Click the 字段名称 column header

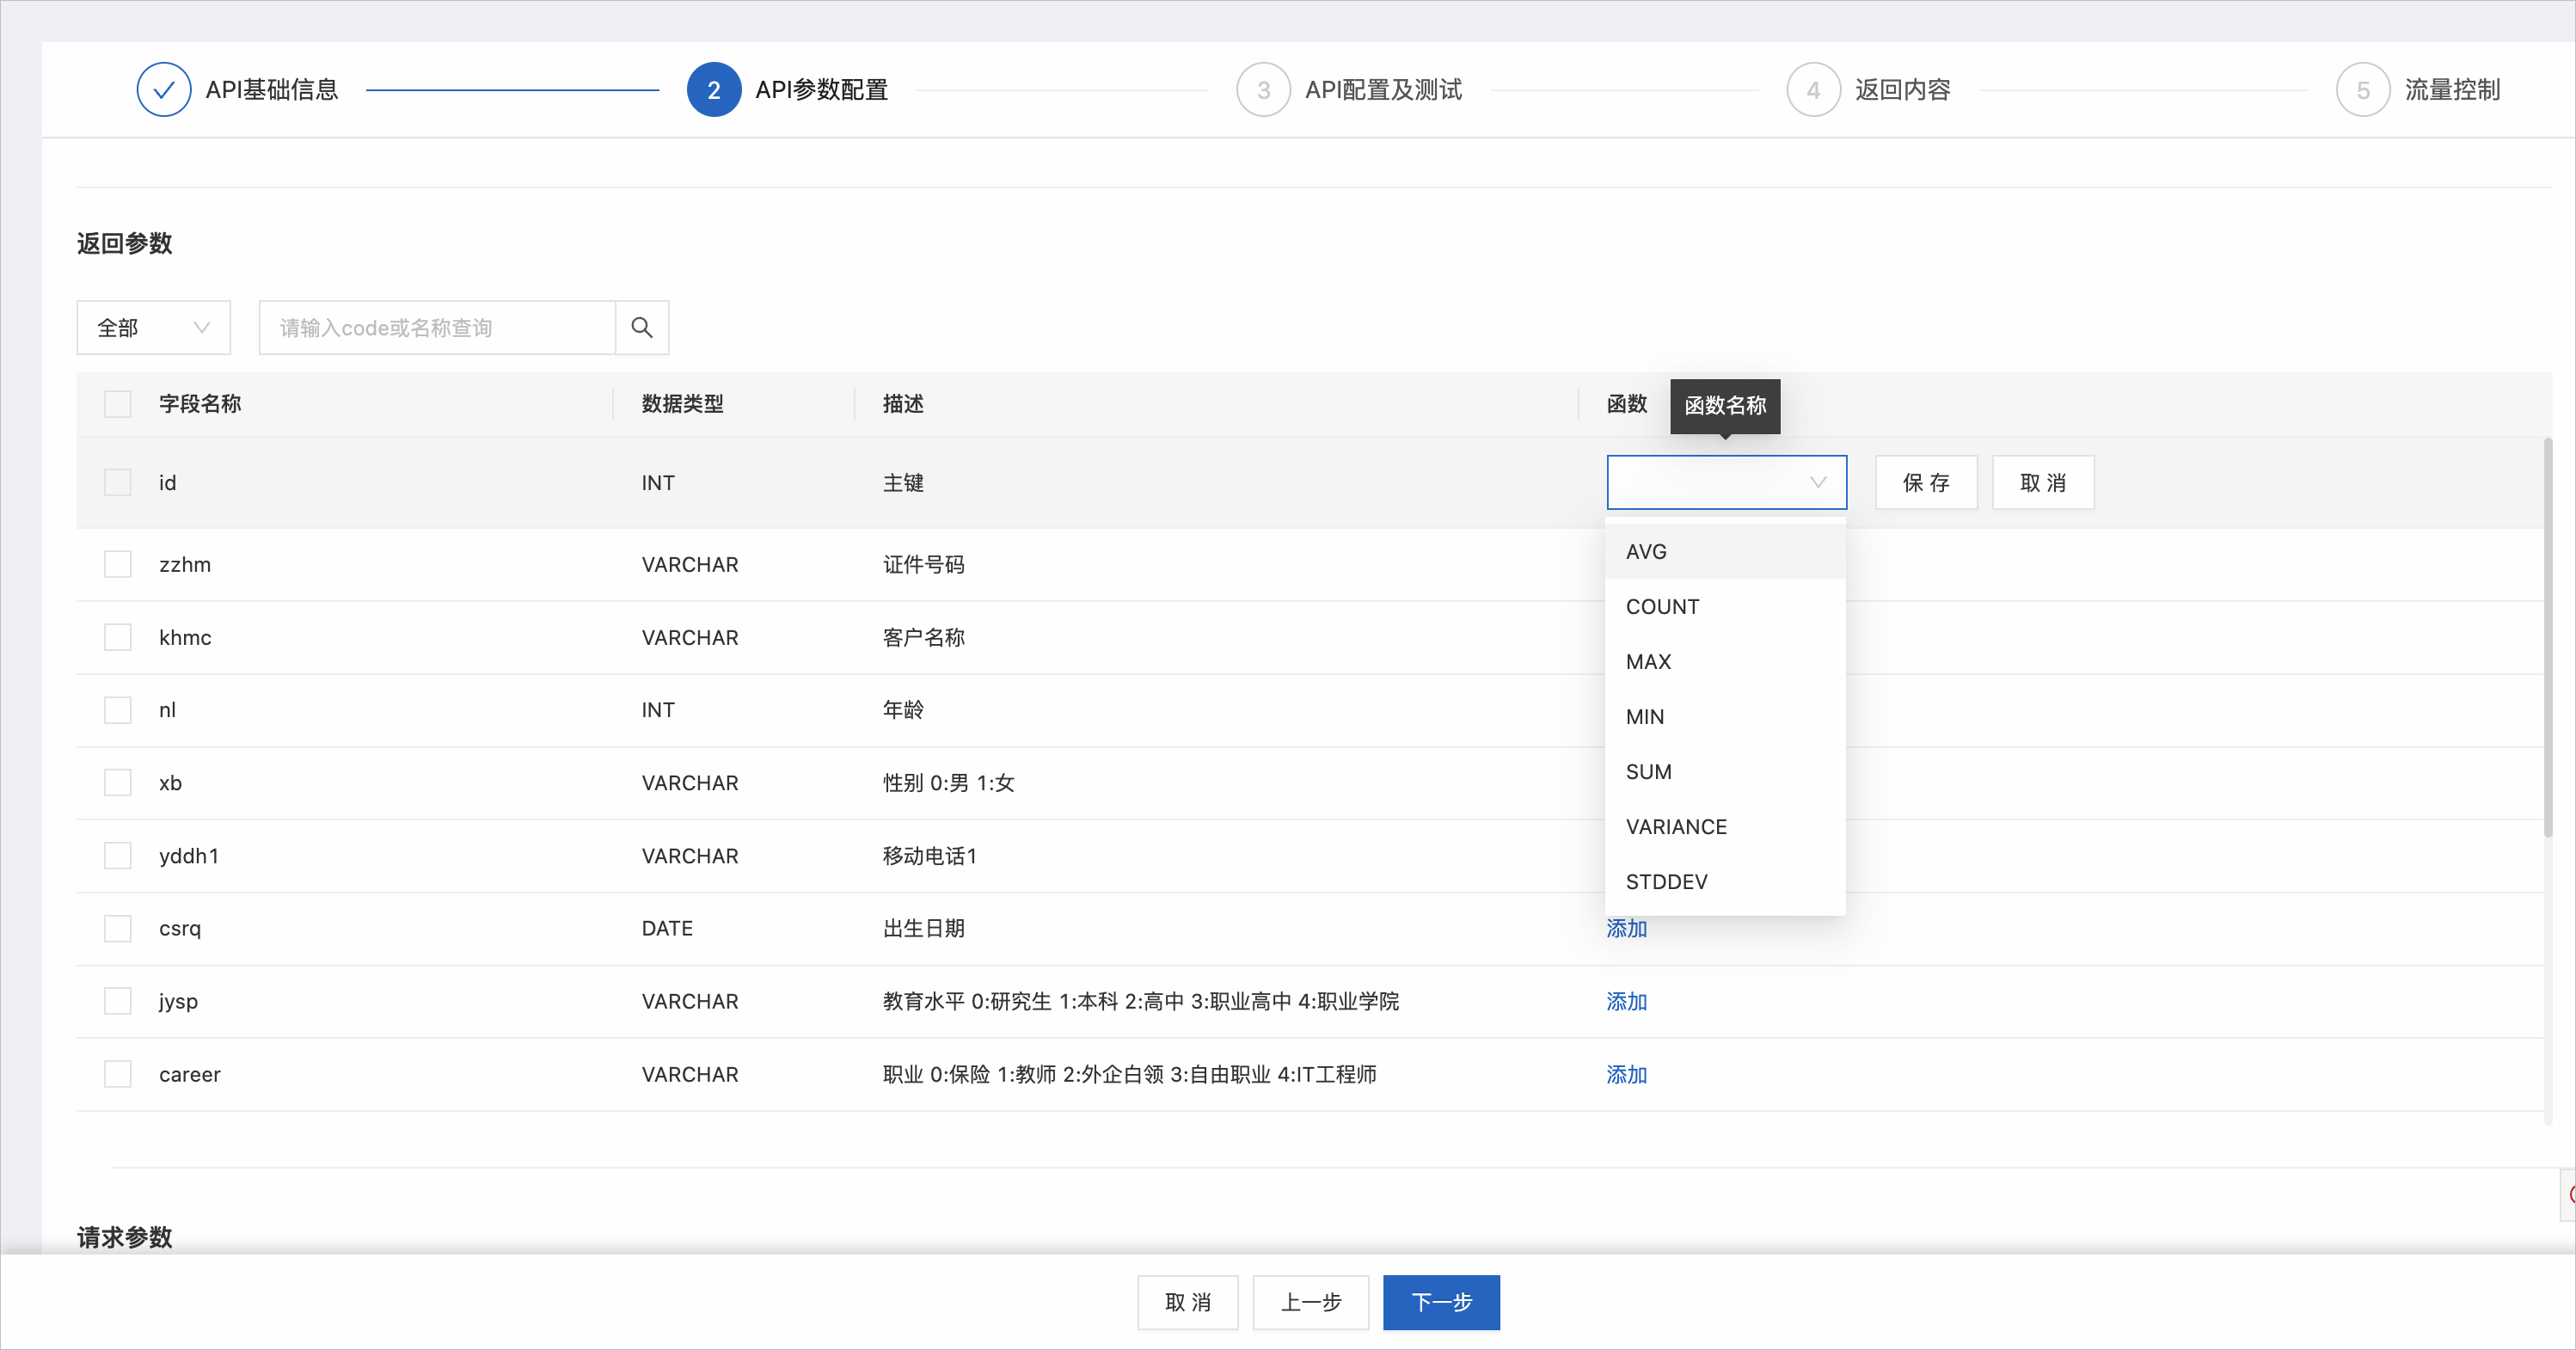(x=200, y=404)
